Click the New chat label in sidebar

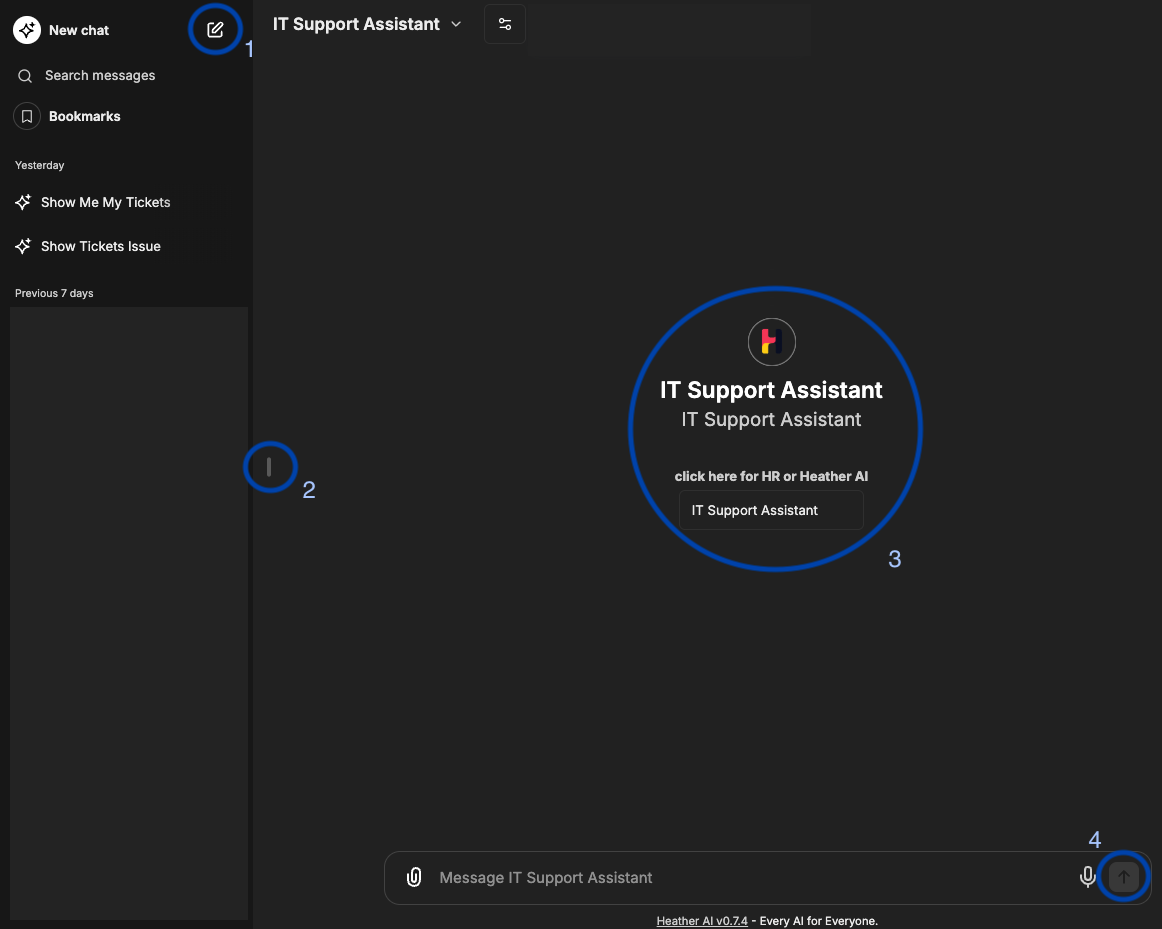pyautogui.click(x=79, y=30)
